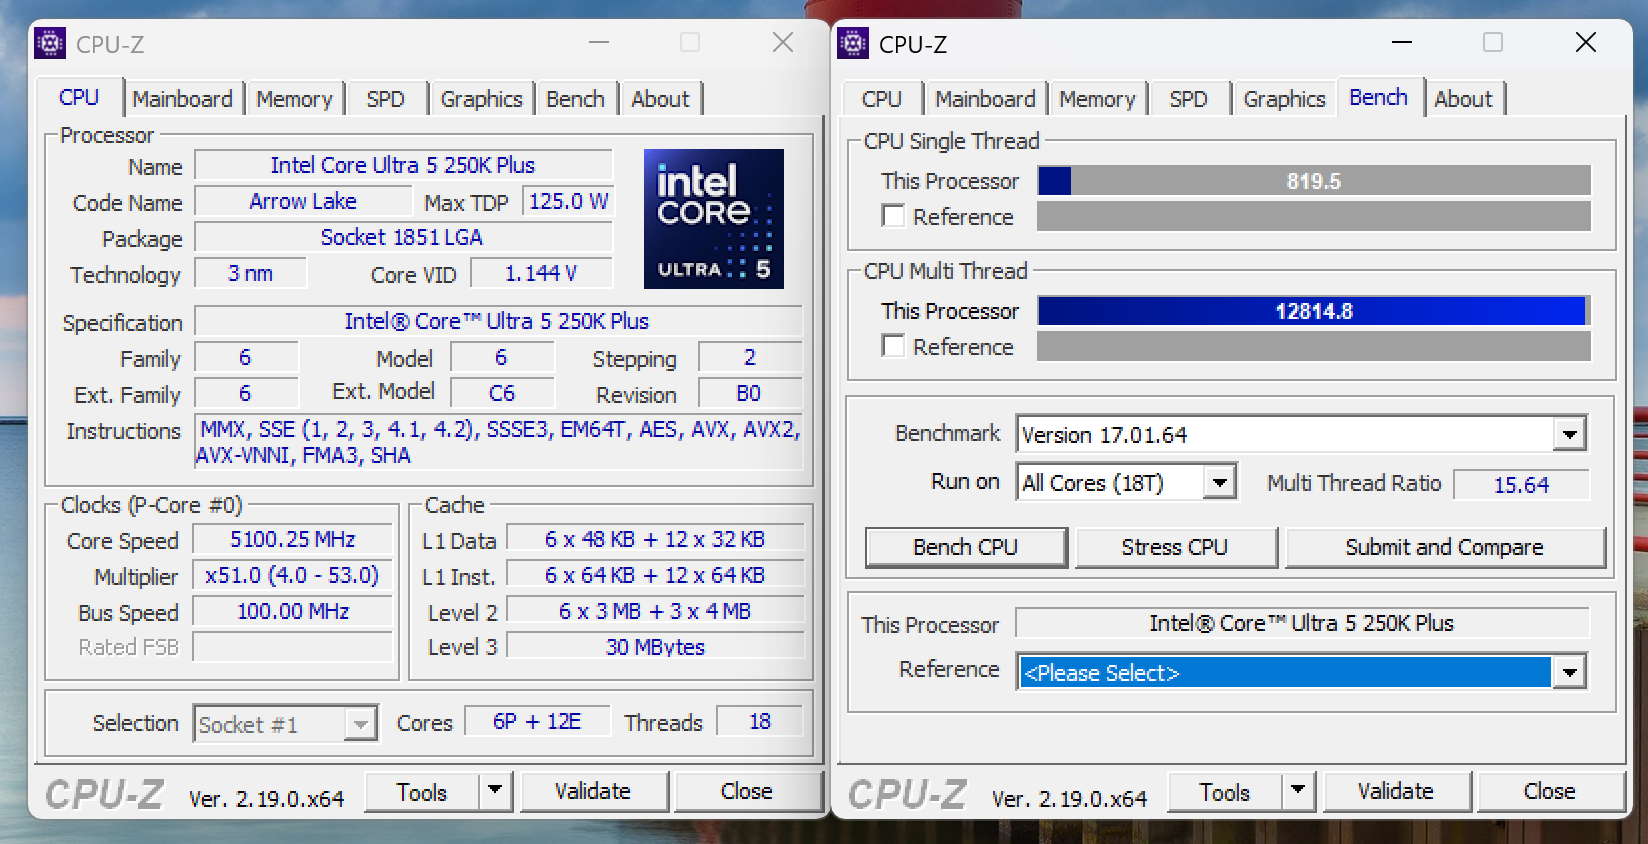This screenshot has height=844, width=1648.
Task: Click the Multi Thread Ratio 15.64 field
Action: pyautogui.click(x=1521, y=485)
